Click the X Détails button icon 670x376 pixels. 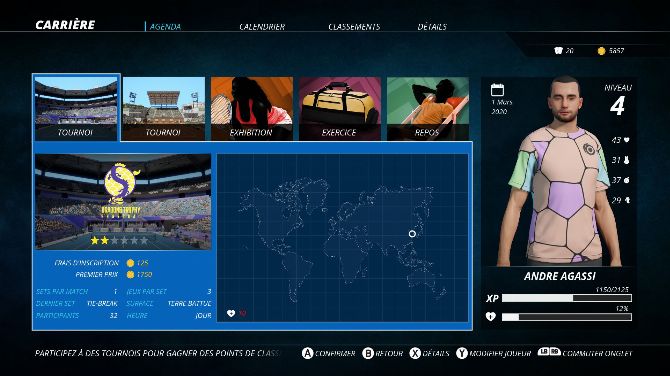tap(415, 353)
